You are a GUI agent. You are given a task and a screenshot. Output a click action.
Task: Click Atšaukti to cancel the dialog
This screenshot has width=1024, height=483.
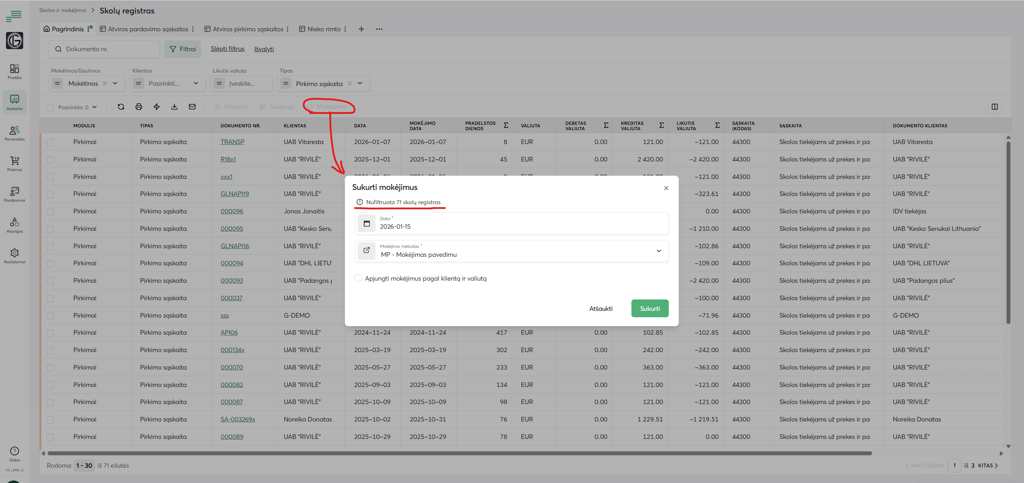(600, 308)
